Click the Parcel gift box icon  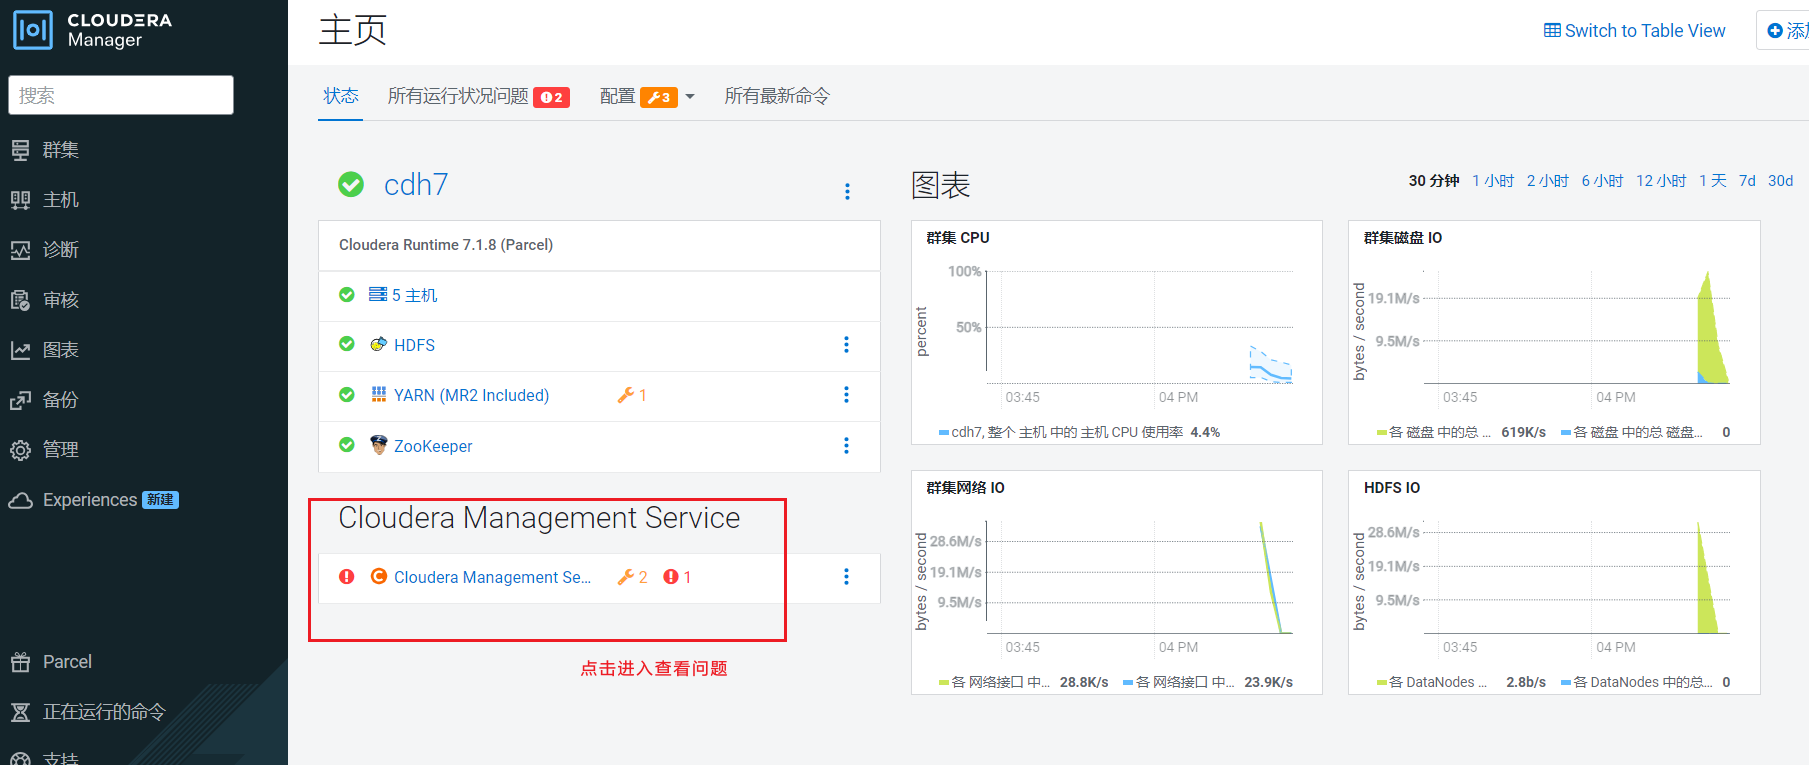[20, 662]
